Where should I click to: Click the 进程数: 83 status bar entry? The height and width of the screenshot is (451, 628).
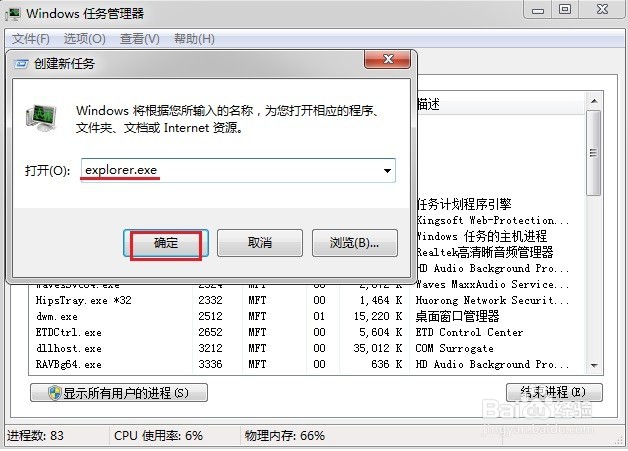(x=35, y=435)
